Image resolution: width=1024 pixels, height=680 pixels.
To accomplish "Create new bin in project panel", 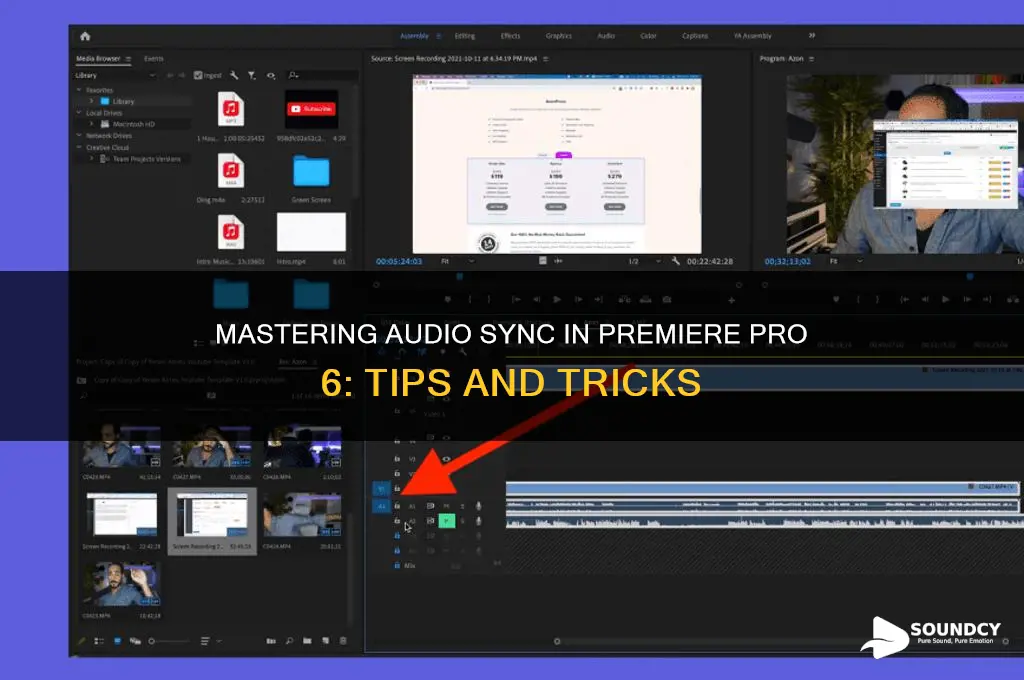I will [307, 641].
